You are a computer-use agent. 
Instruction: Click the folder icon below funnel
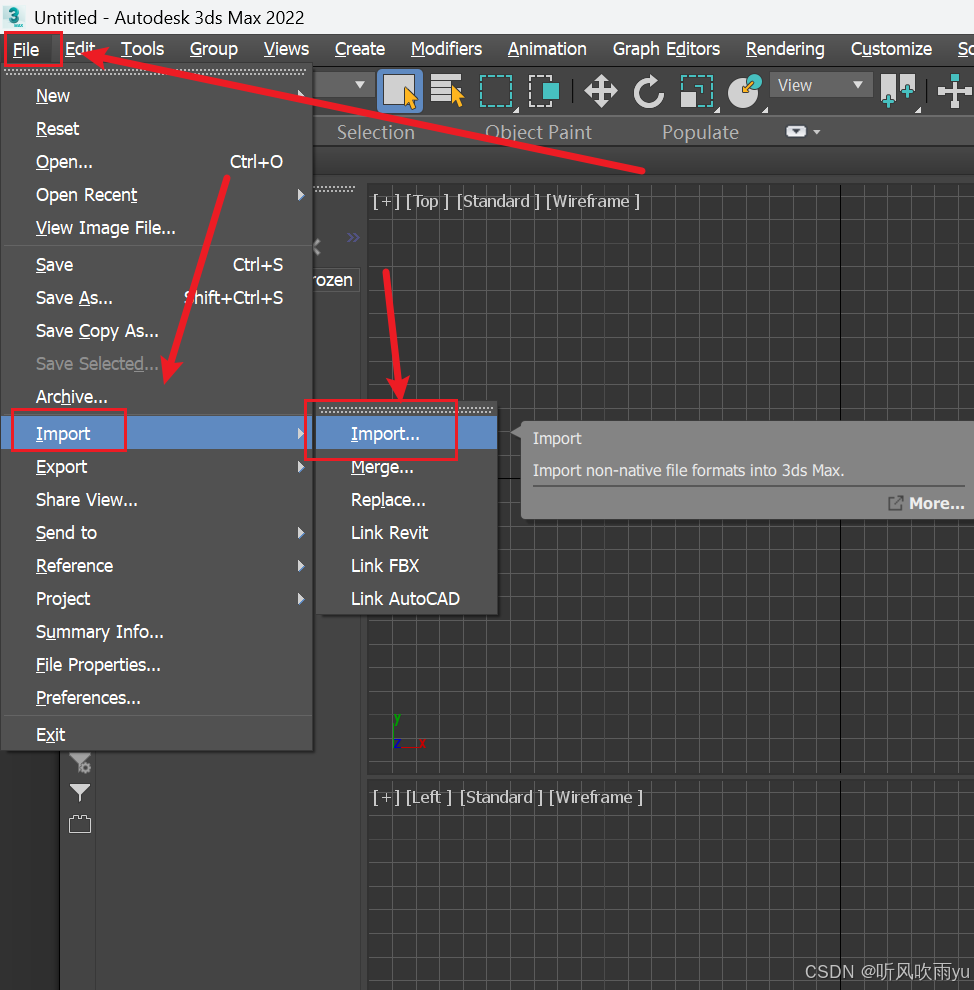pos(80,824)
